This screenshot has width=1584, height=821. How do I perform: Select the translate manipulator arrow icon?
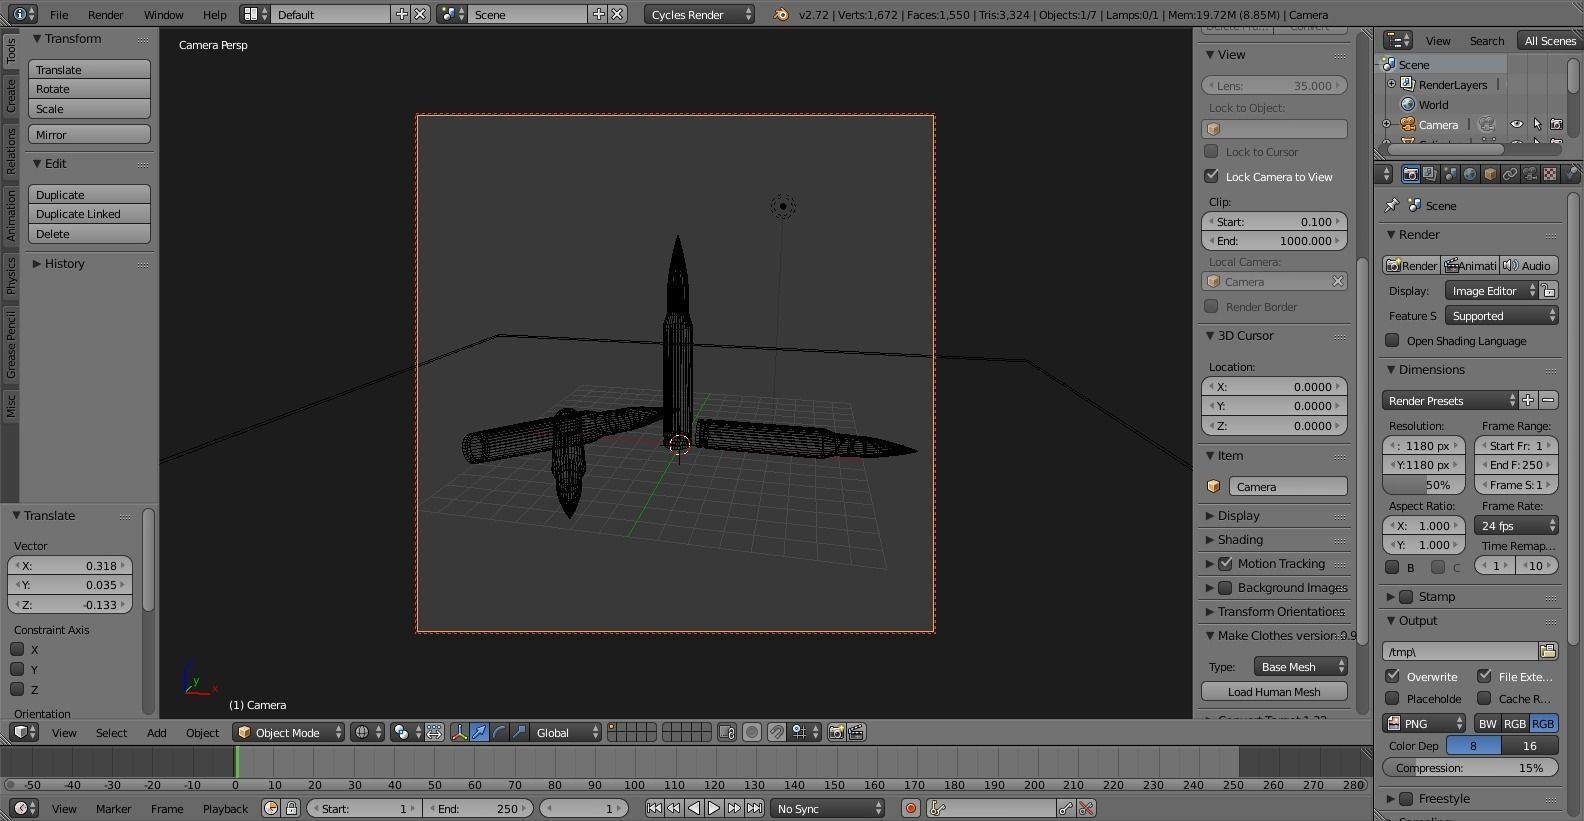coord(479,733)
